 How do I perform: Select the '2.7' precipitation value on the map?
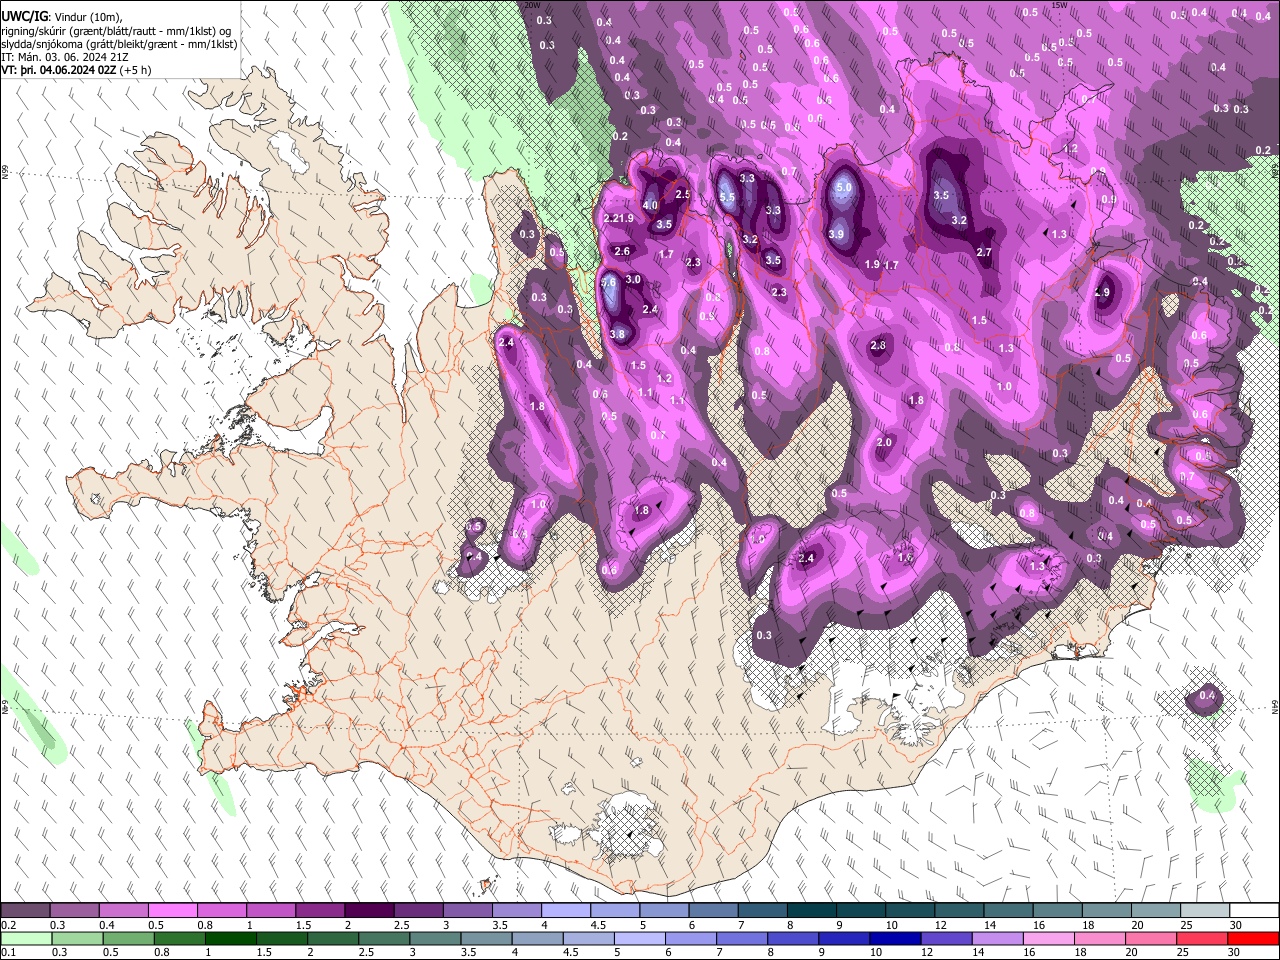[984, 253]
